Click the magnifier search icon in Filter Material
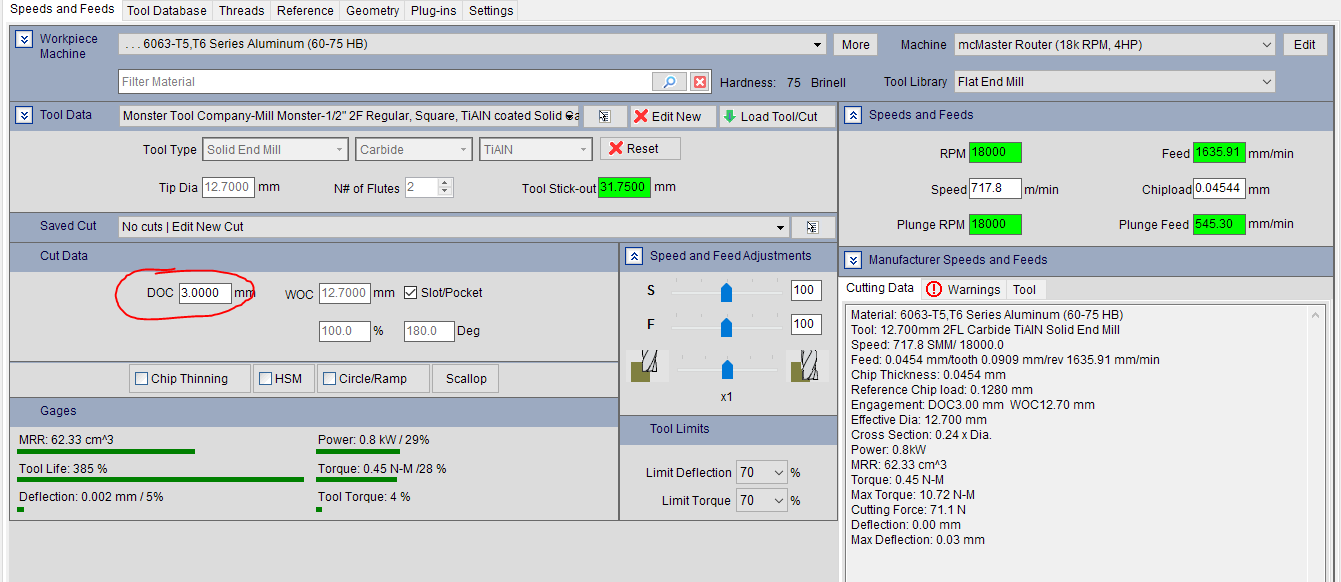This screenshot has height=582, width=1341. 669,82
